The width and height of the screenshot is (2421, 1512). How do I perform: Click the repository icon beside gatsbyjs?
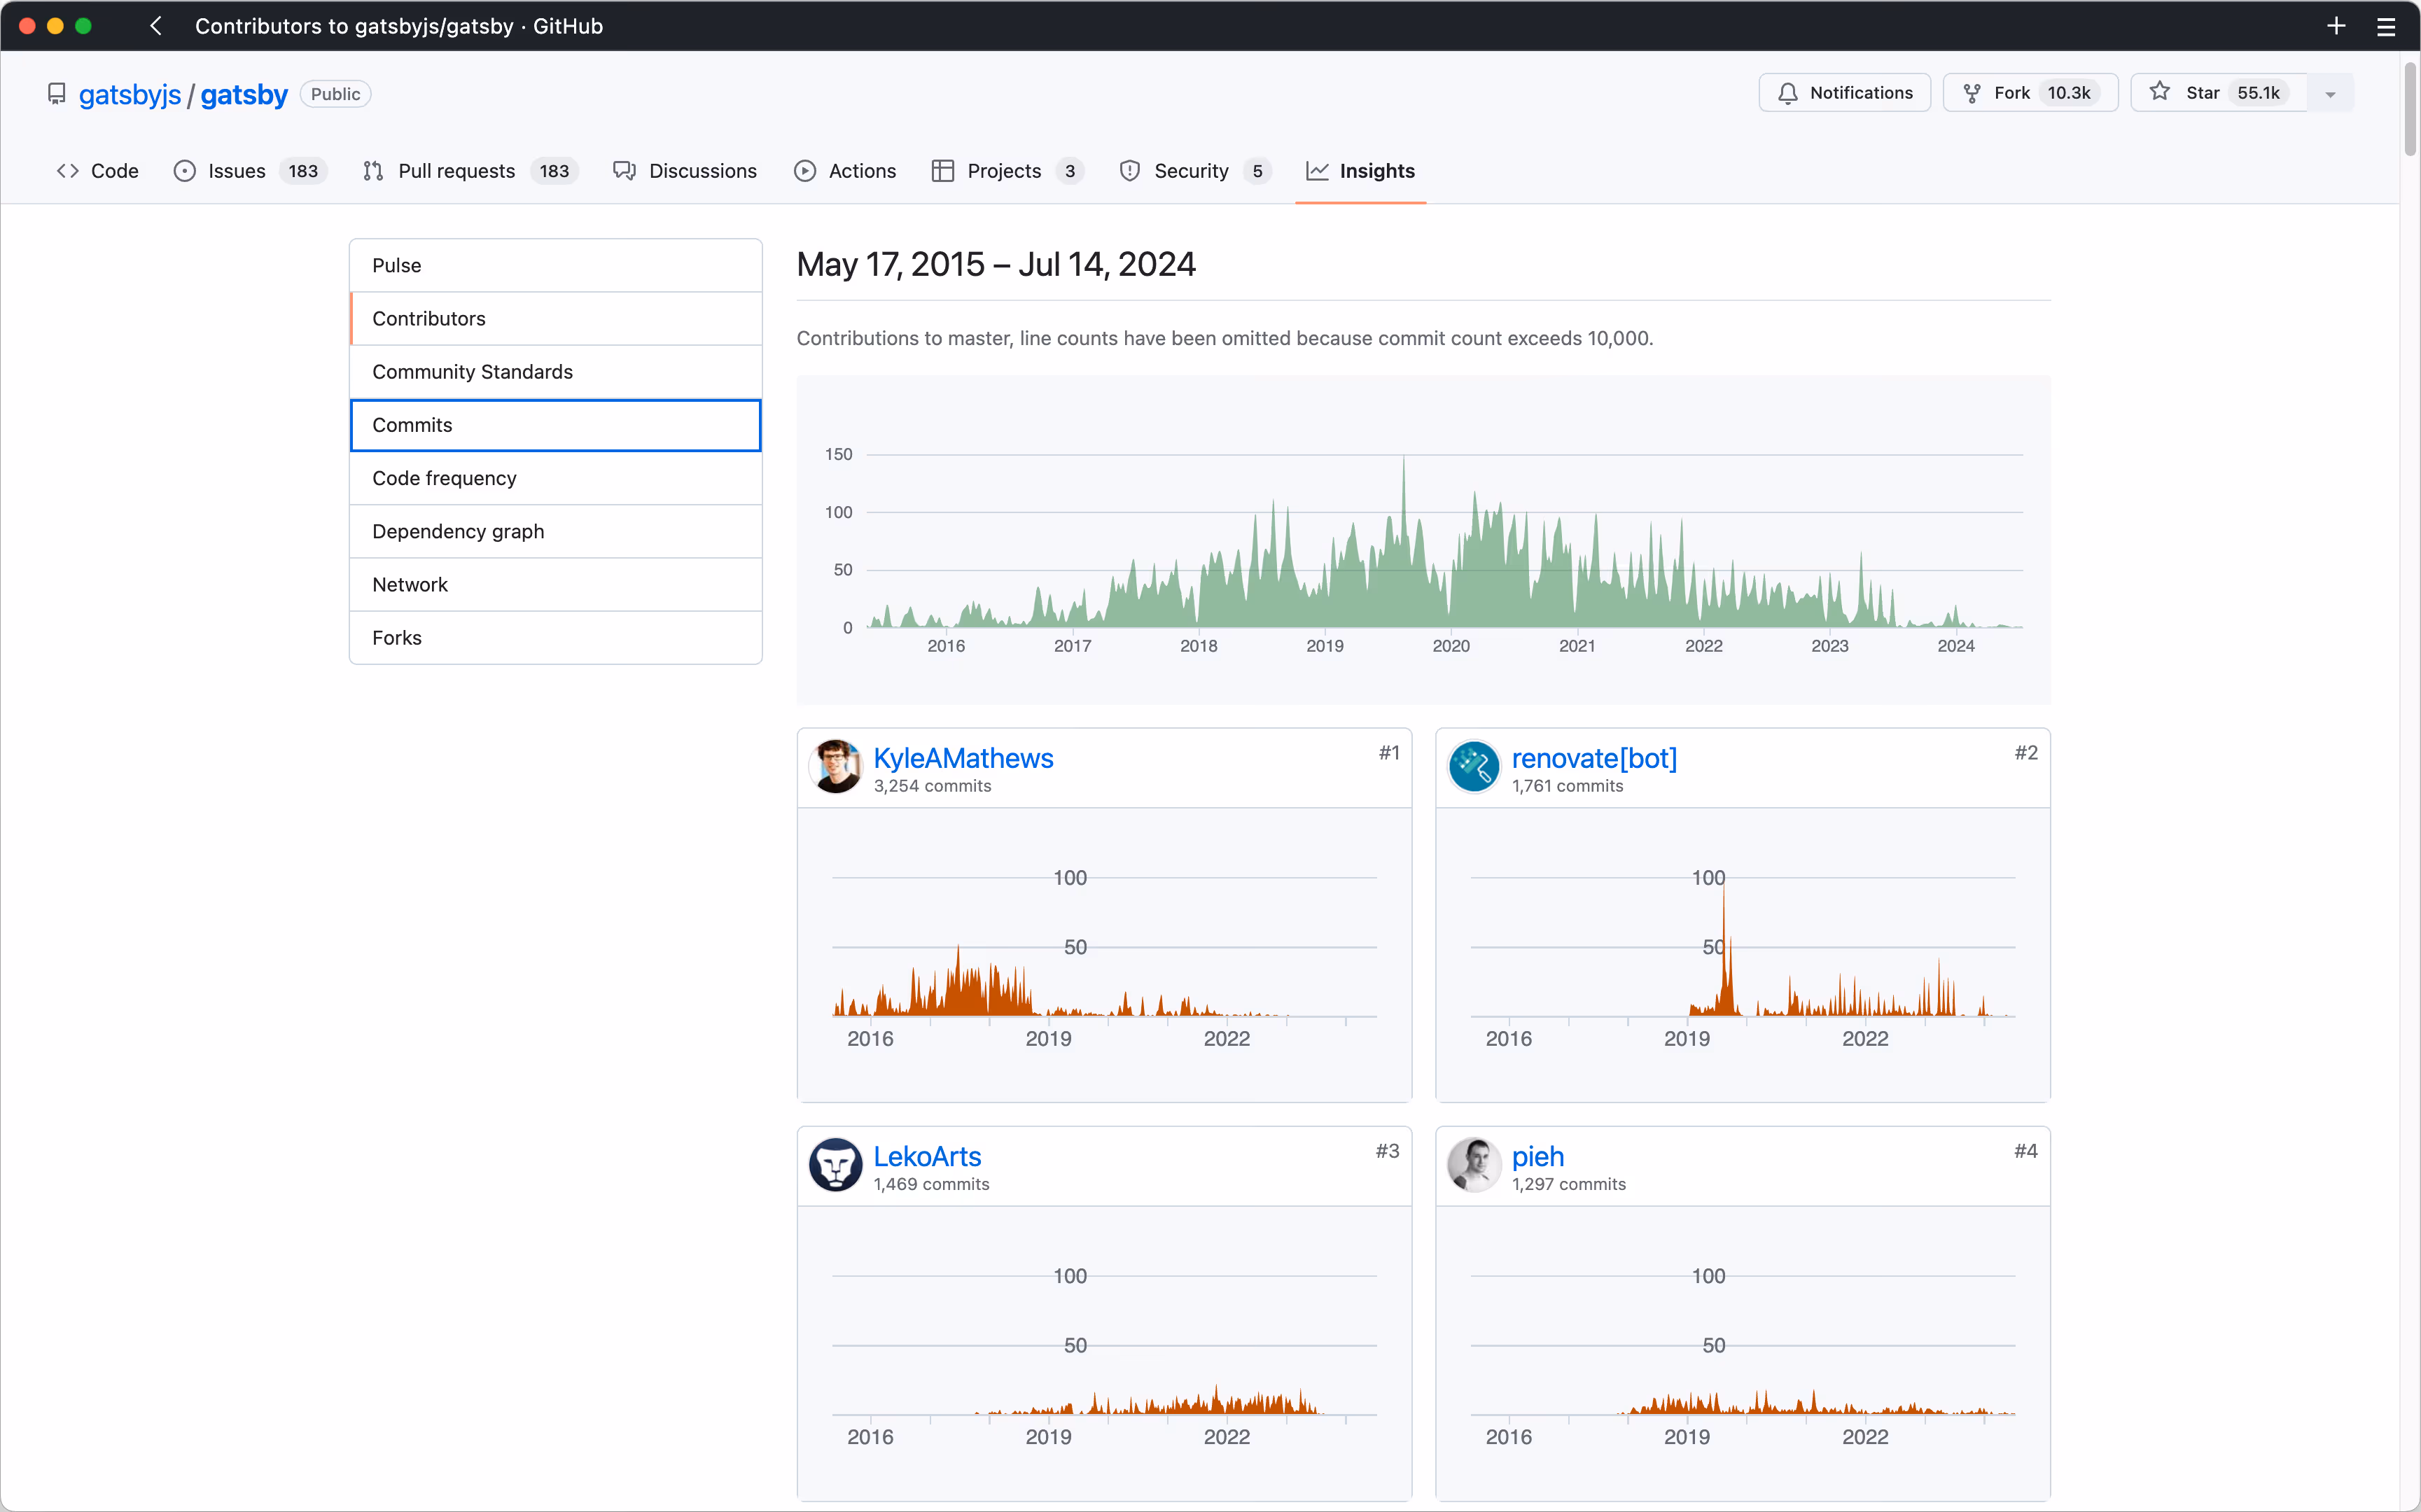[57, 94]
